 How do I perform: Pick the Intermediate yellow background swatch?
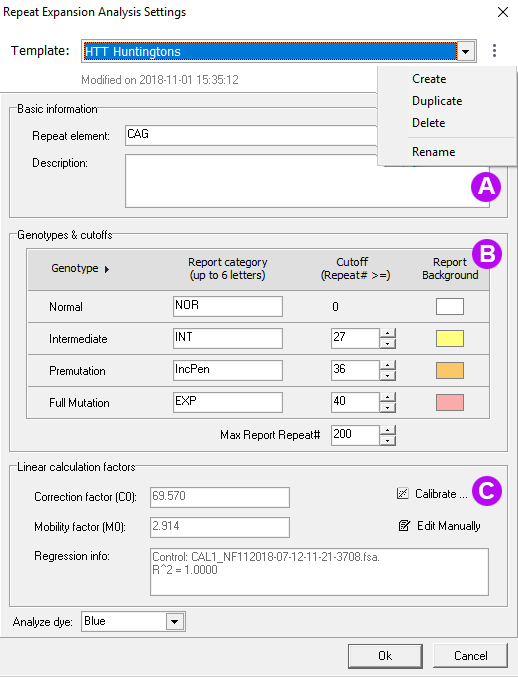(x=450, y=338)
